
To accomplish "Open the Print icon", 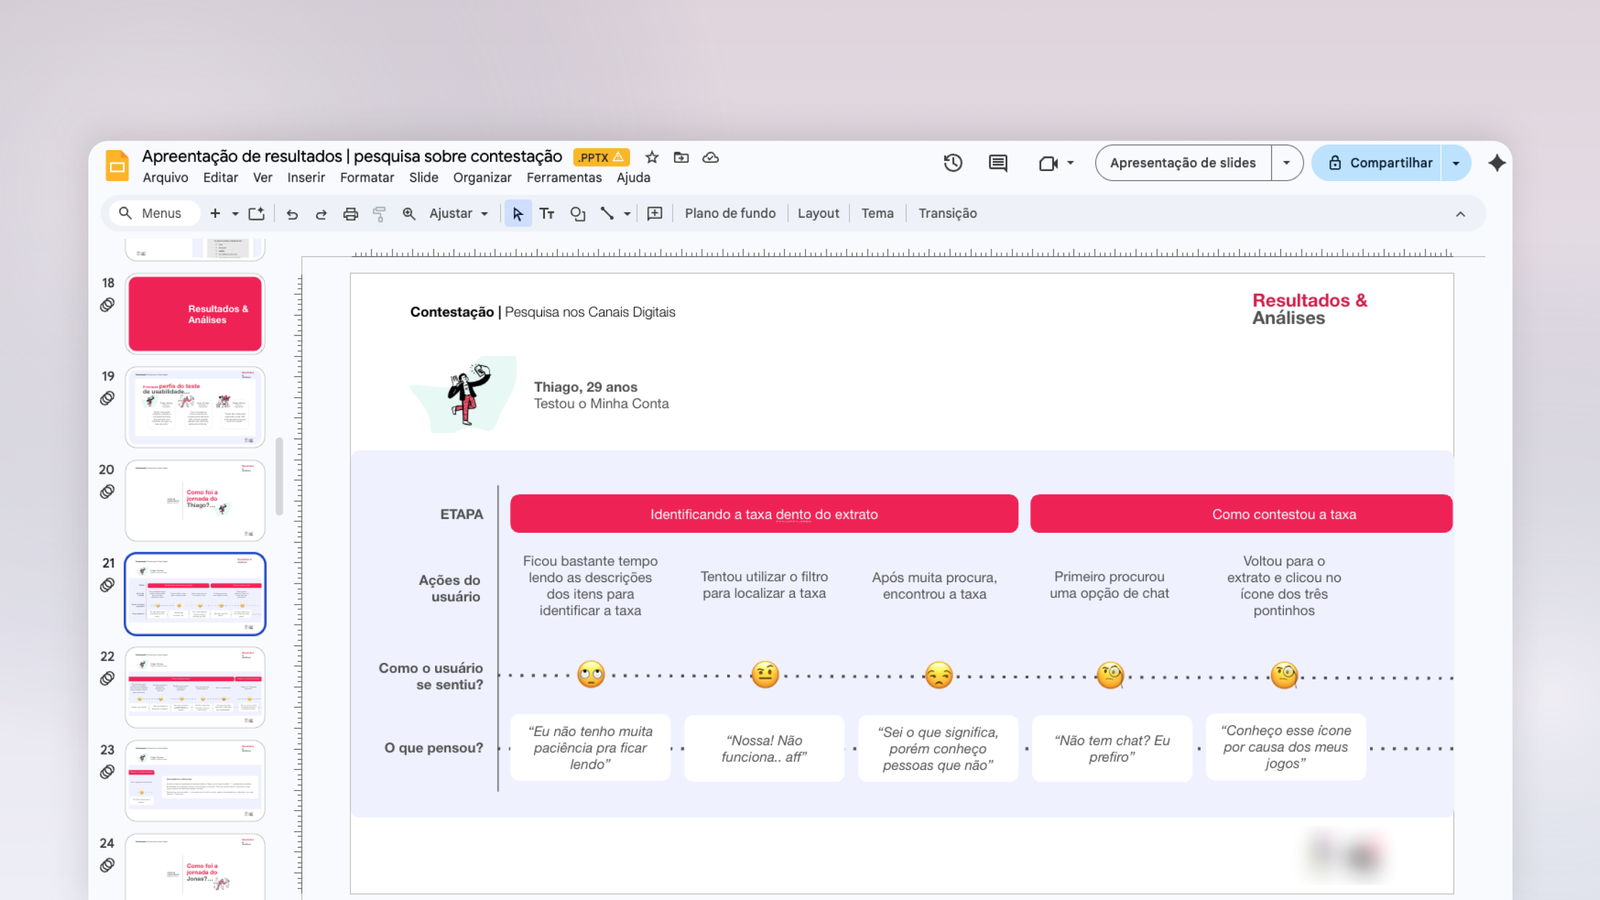I will [x=350, y=213].
